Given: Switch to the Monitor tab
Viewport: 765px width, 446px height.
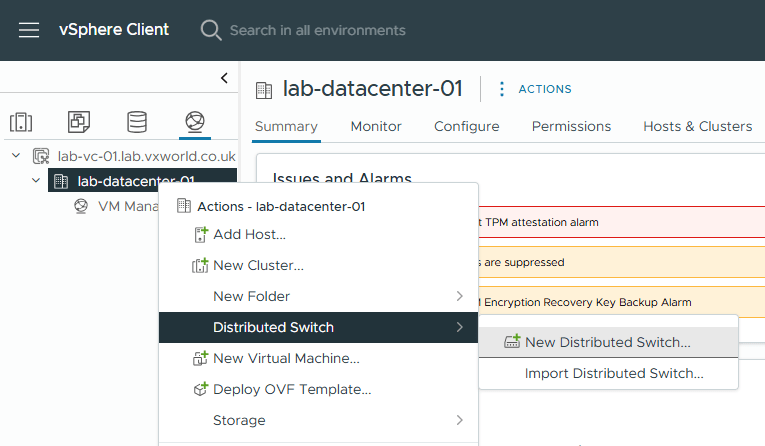Looking at the screenshot, I should (376, 126).
